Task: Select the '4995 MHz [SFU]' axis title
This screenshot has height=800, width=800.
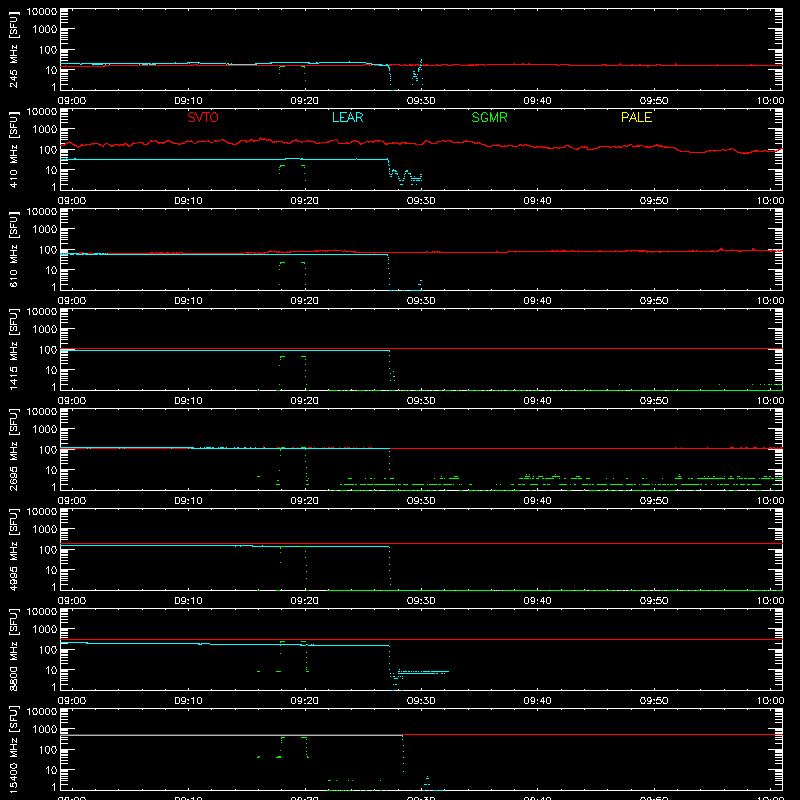Action: tap(13, 549)
